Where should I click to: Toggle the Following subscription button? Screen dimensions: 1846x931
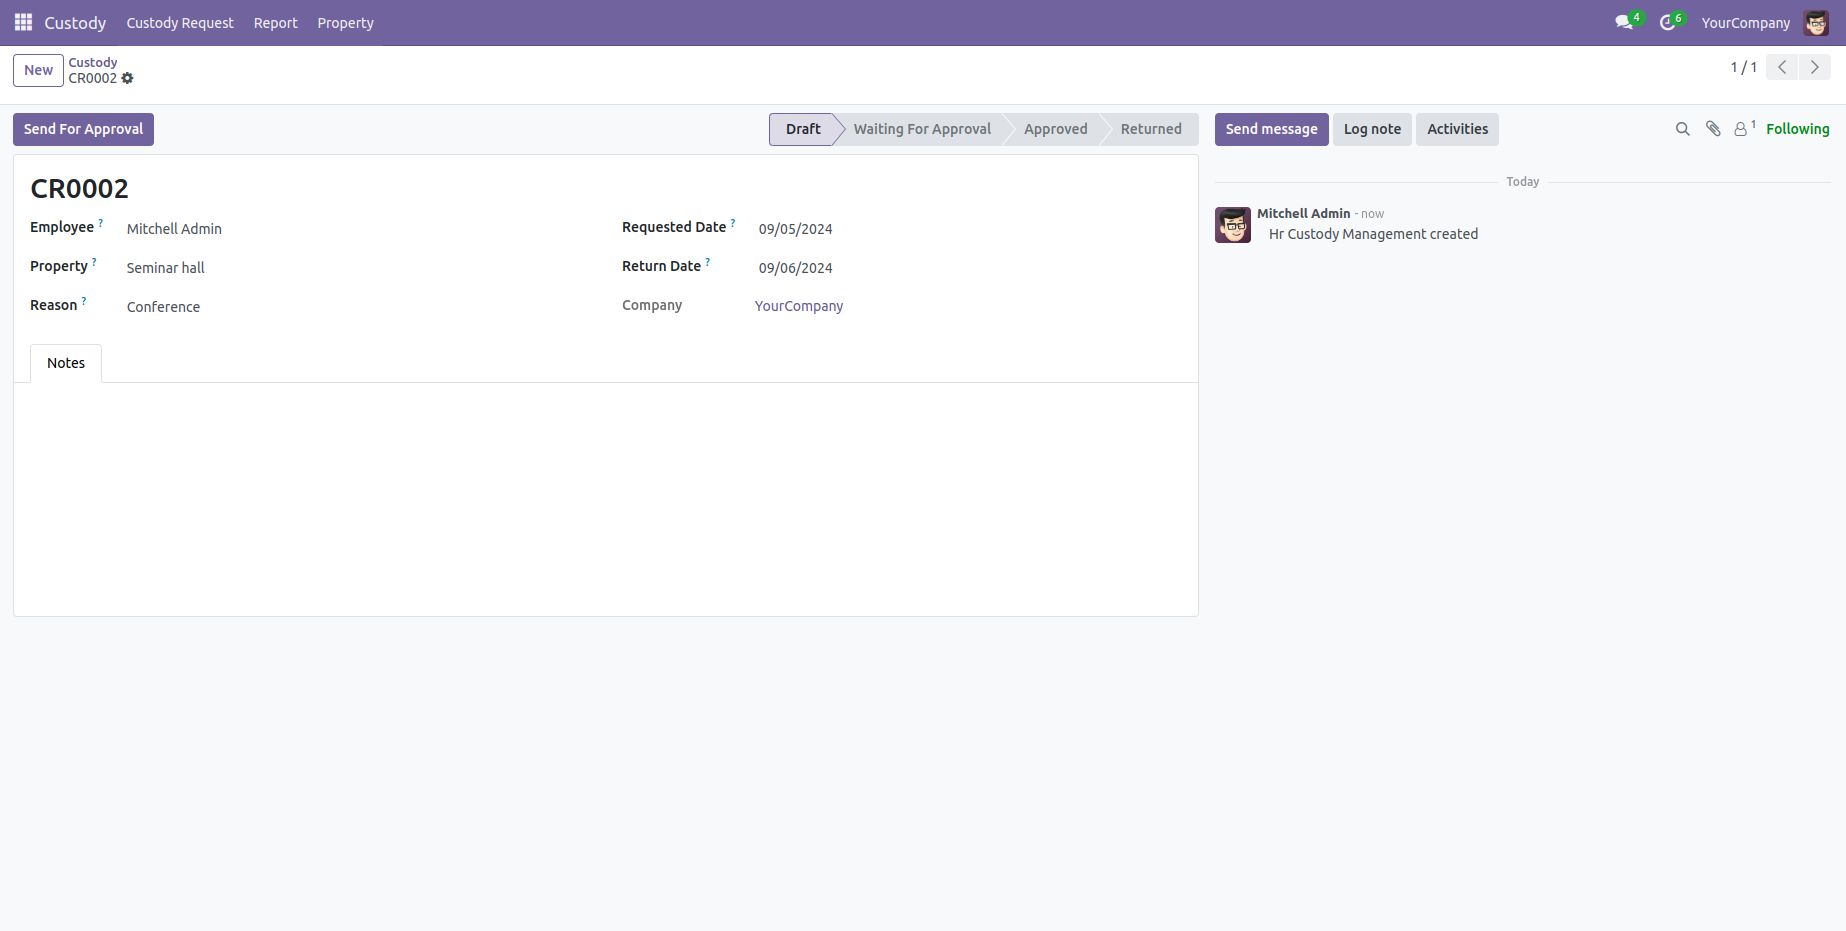[1797, 129]
